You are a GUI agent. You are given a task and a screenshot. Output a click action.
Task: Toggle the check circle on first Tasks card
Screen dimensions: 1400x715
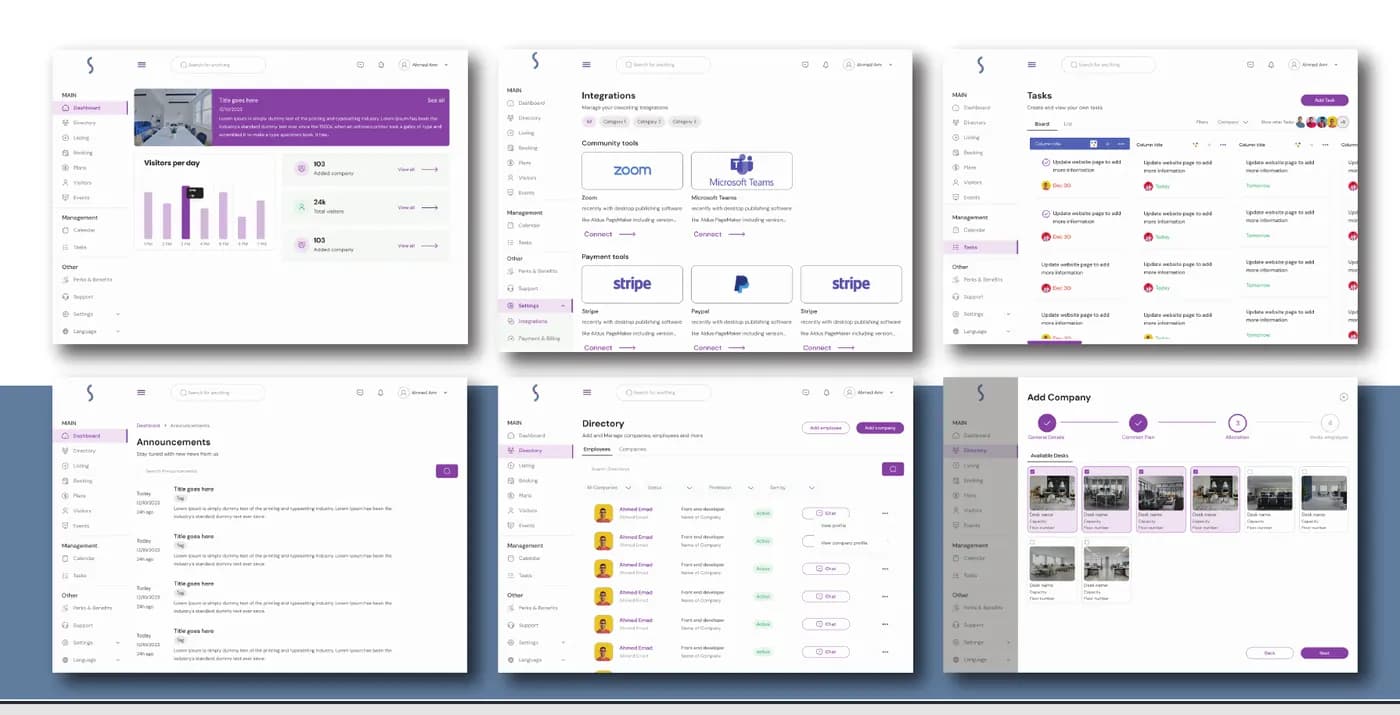(1046, 162)
